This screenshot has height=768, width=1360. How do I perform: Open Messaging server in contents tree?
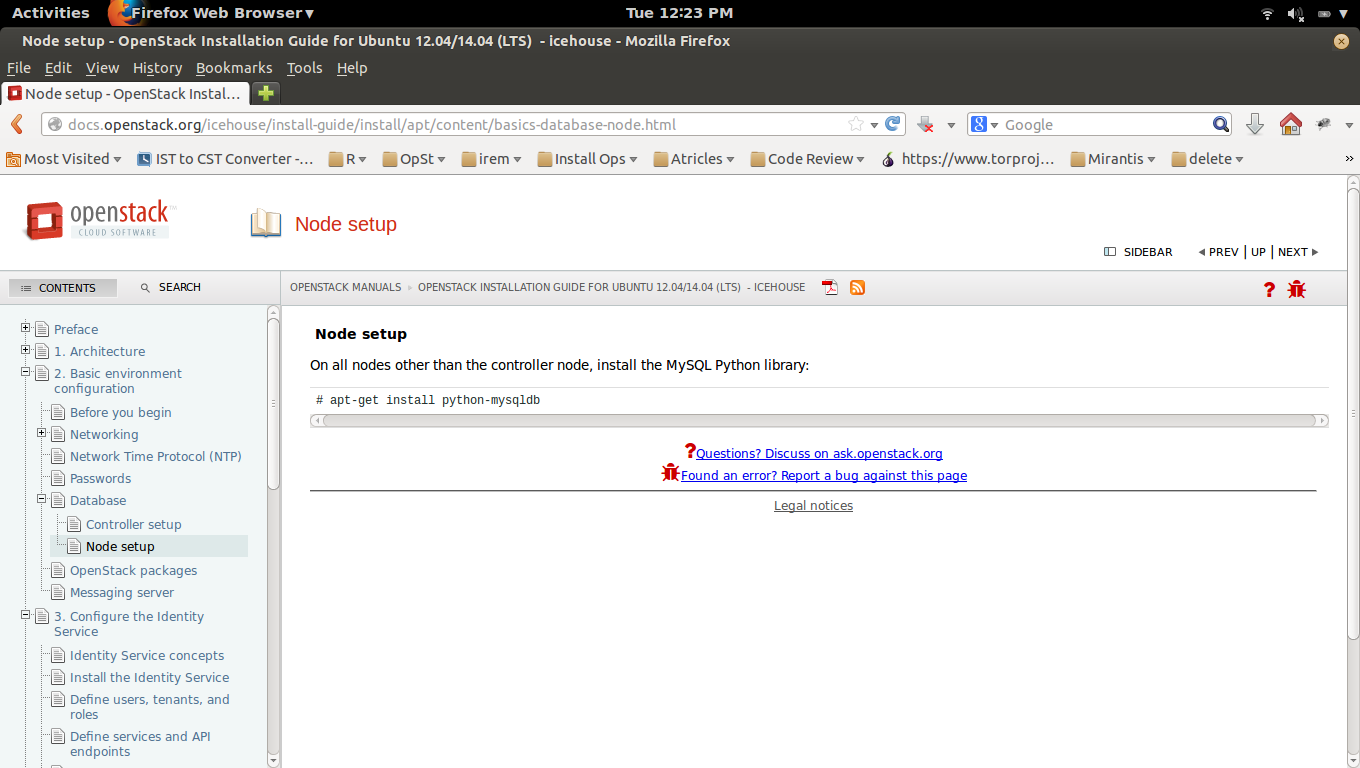[122, 592]
